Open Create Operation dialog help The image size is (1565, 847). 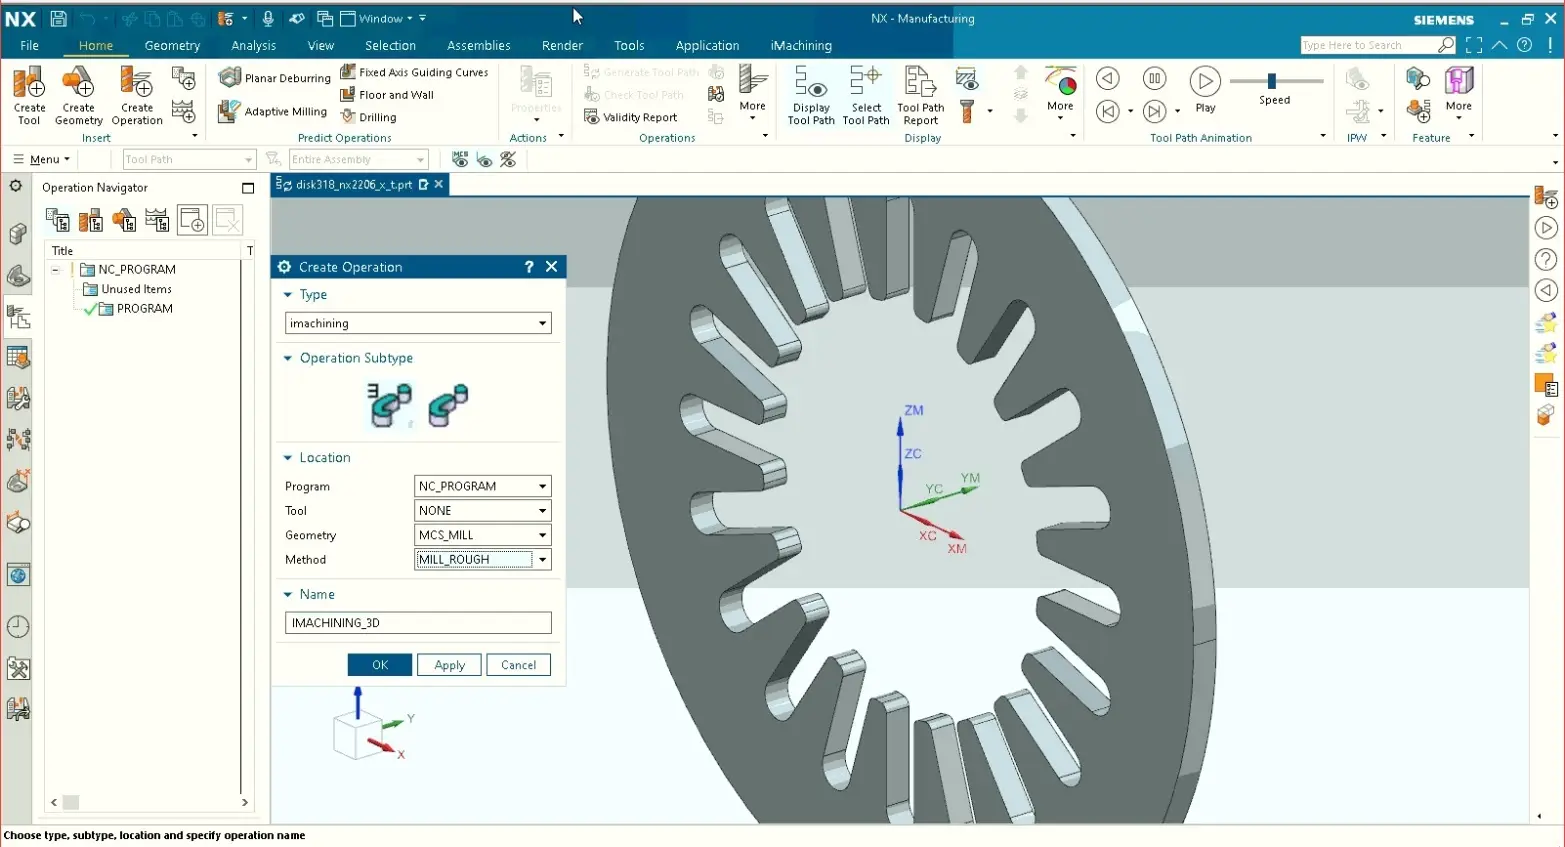[529, 267]
